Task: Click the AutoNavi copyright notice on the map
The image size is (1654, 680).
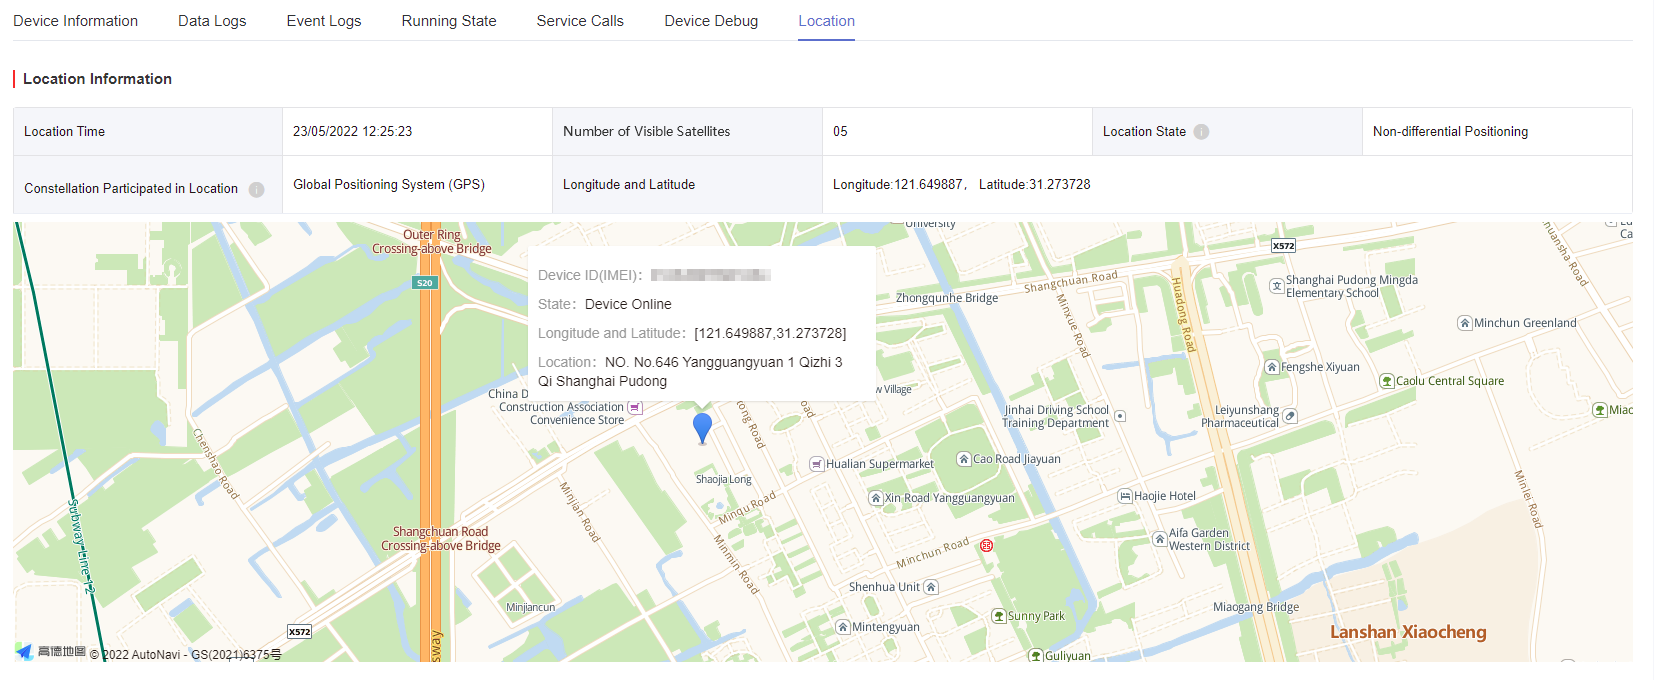Action: [x=185, y=655]
